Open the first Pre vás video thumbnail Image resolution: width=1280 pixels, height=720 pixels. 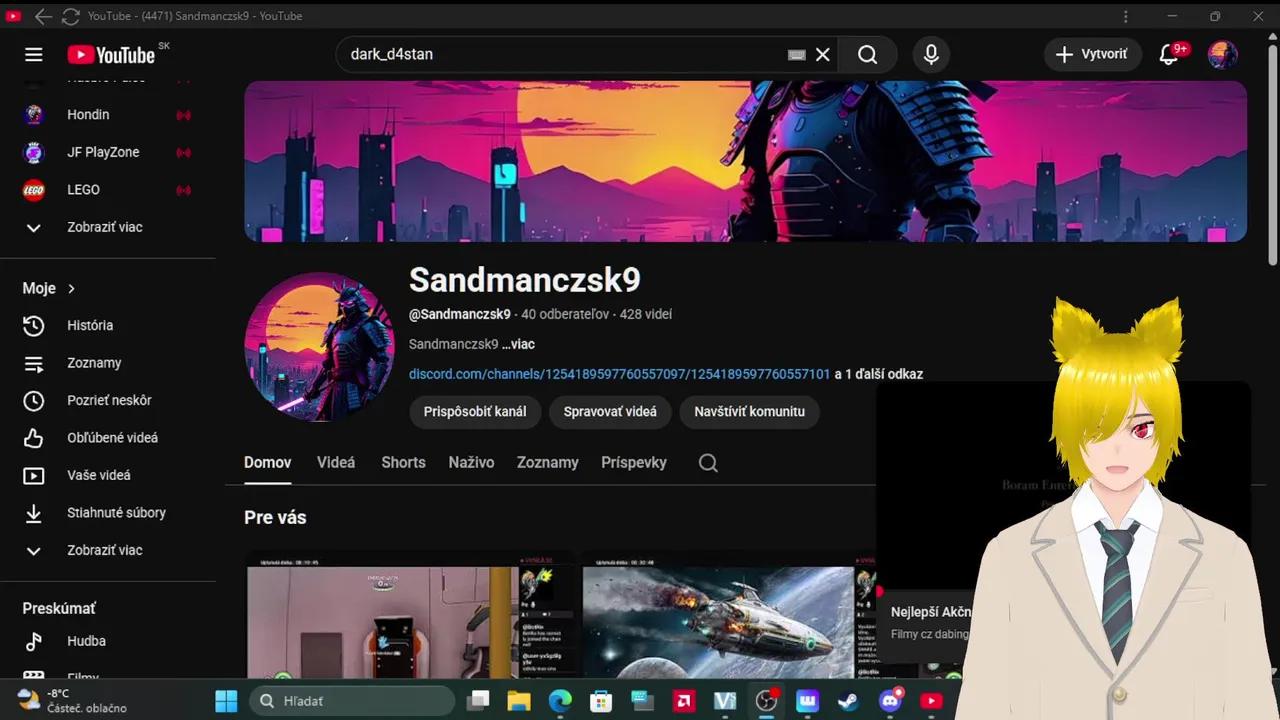410,615
